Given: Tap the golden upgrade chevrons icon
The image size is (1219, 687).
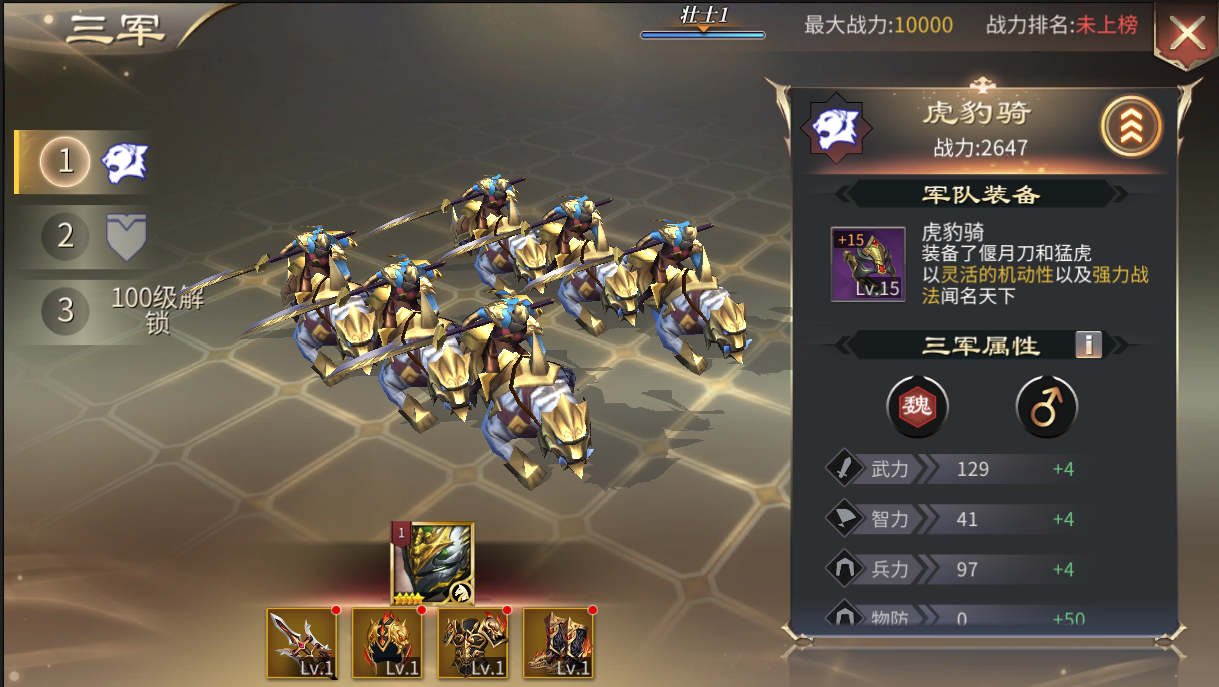Looking at the screenshot, I should pos(1132,126).
